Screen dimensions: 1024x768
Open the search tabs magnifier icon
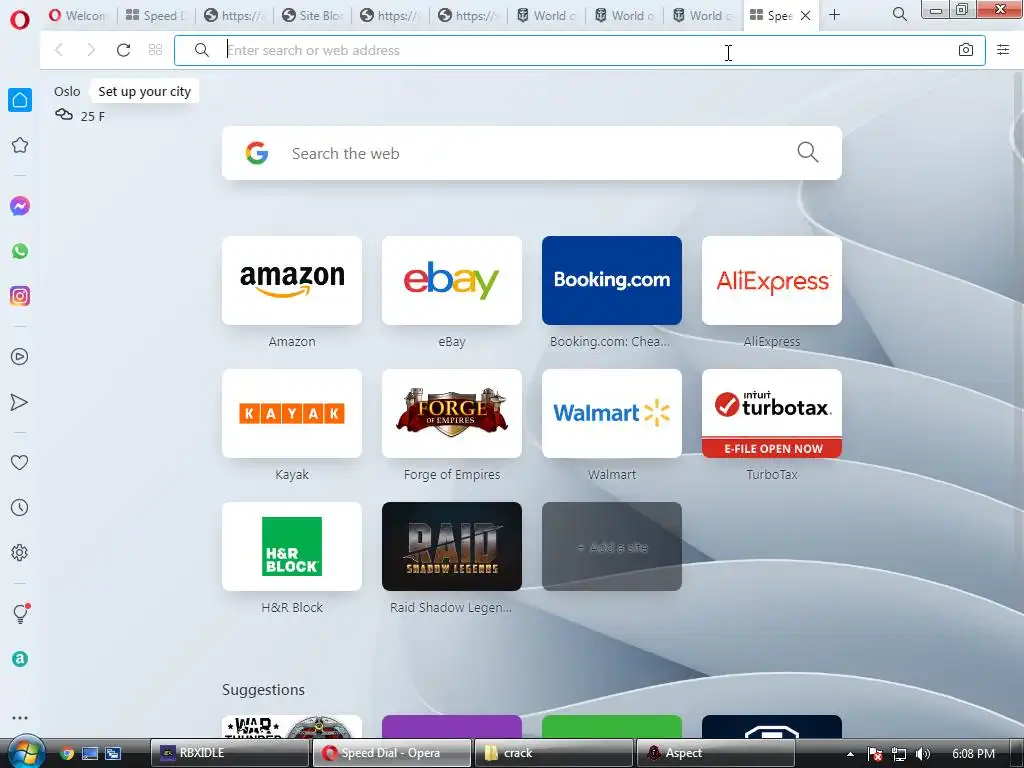tap(899, 14)
